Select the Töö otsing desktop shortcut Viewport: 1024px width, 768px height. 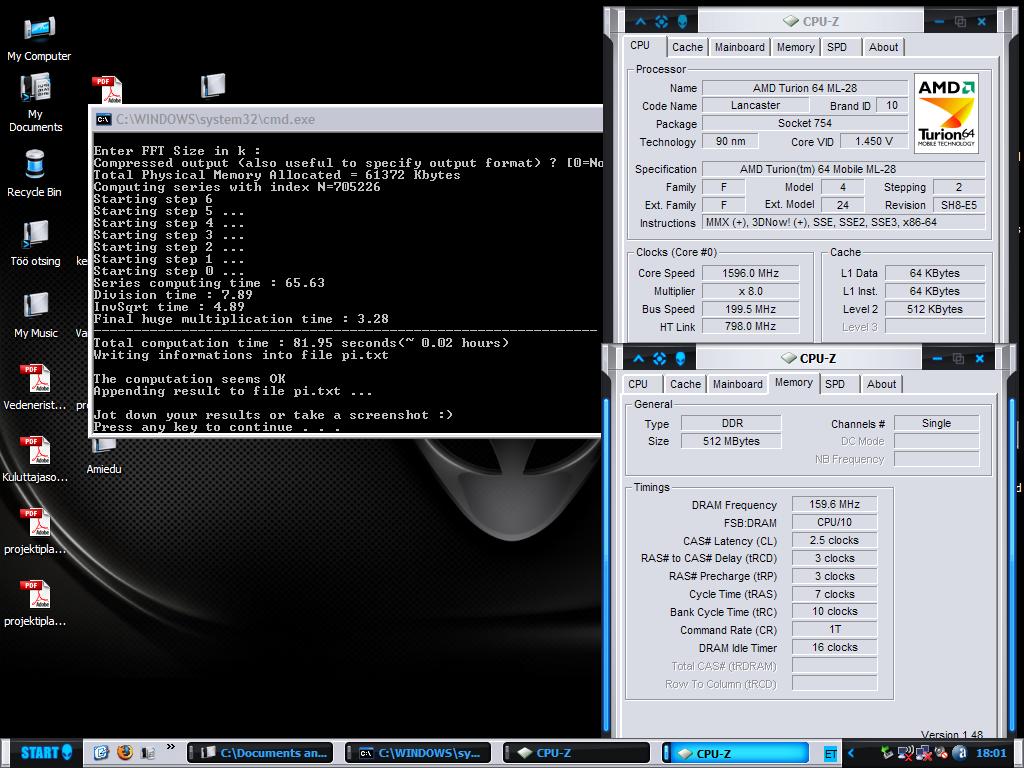35,244
